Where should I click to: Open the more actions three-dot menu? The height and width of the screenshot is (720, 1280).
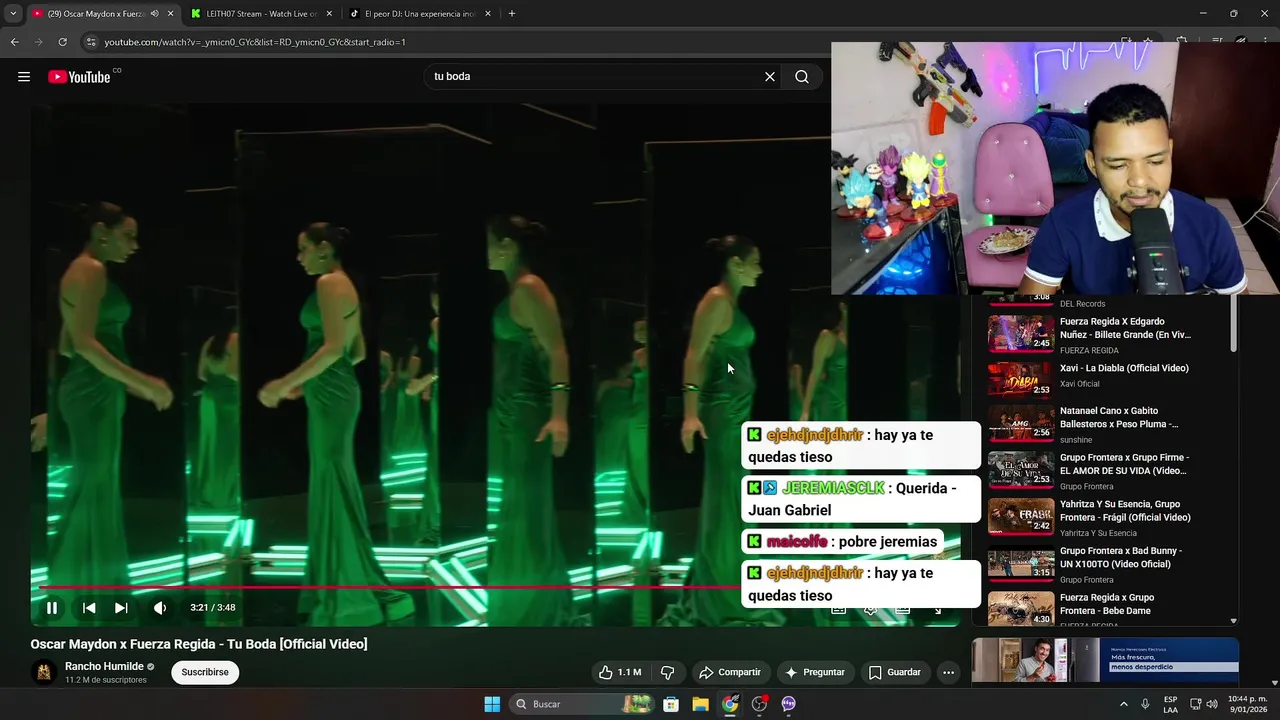pyautogui.click(x=948, y=672)
